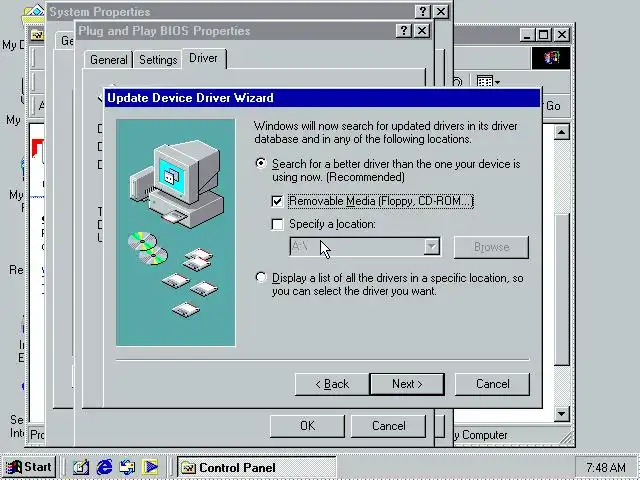Click Control Panel scrollbar up arrow
The image size is (640, 480).
click(x=562, y=132)
